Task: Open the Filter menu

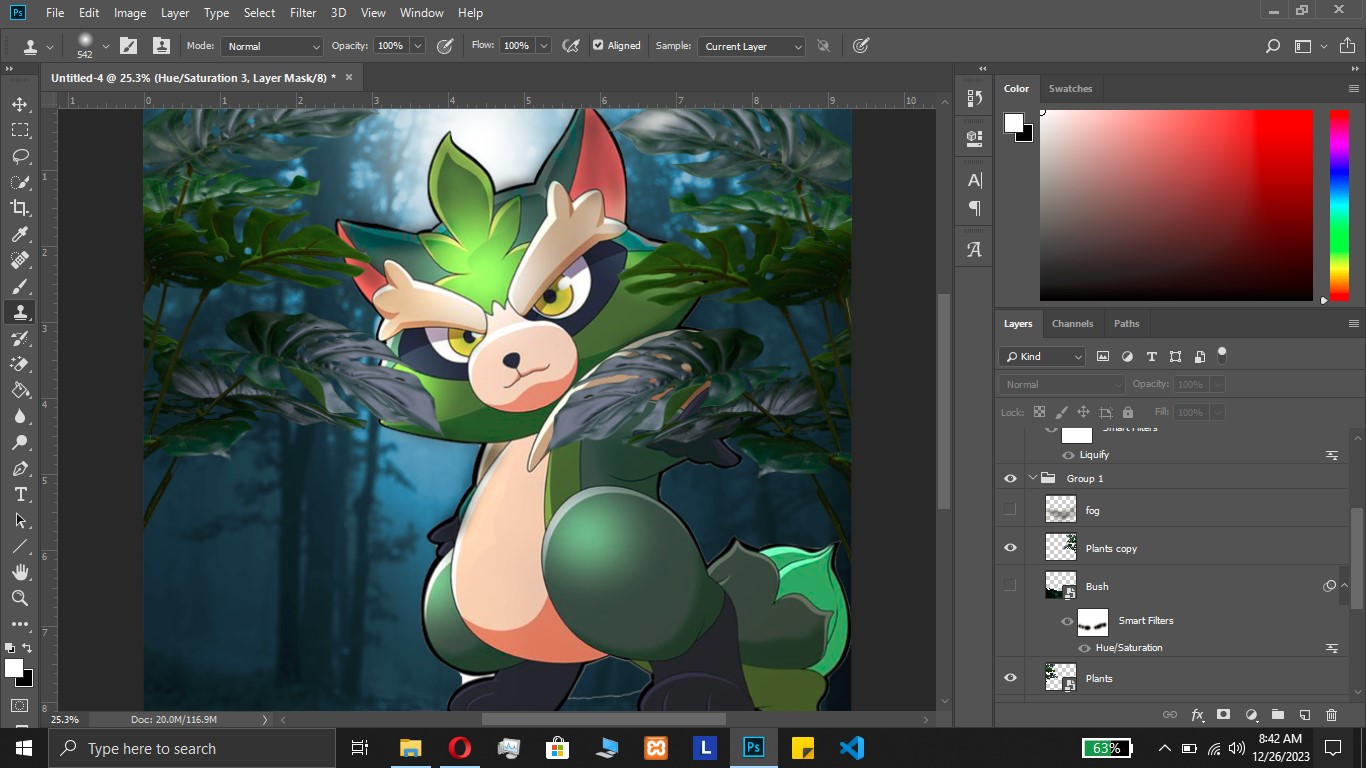Action: click(303, 13)
